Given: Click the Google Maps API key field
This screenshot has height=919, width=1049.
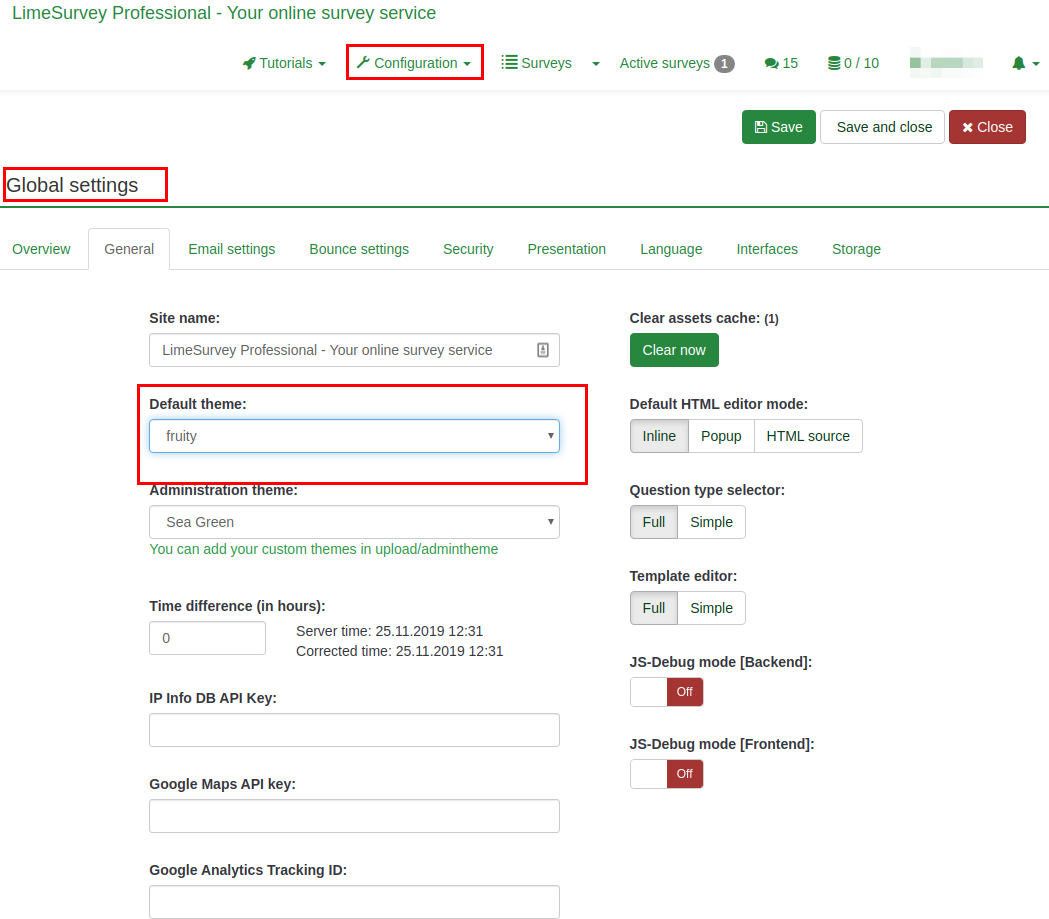Looking at the screenshot, I should [354, 816].
